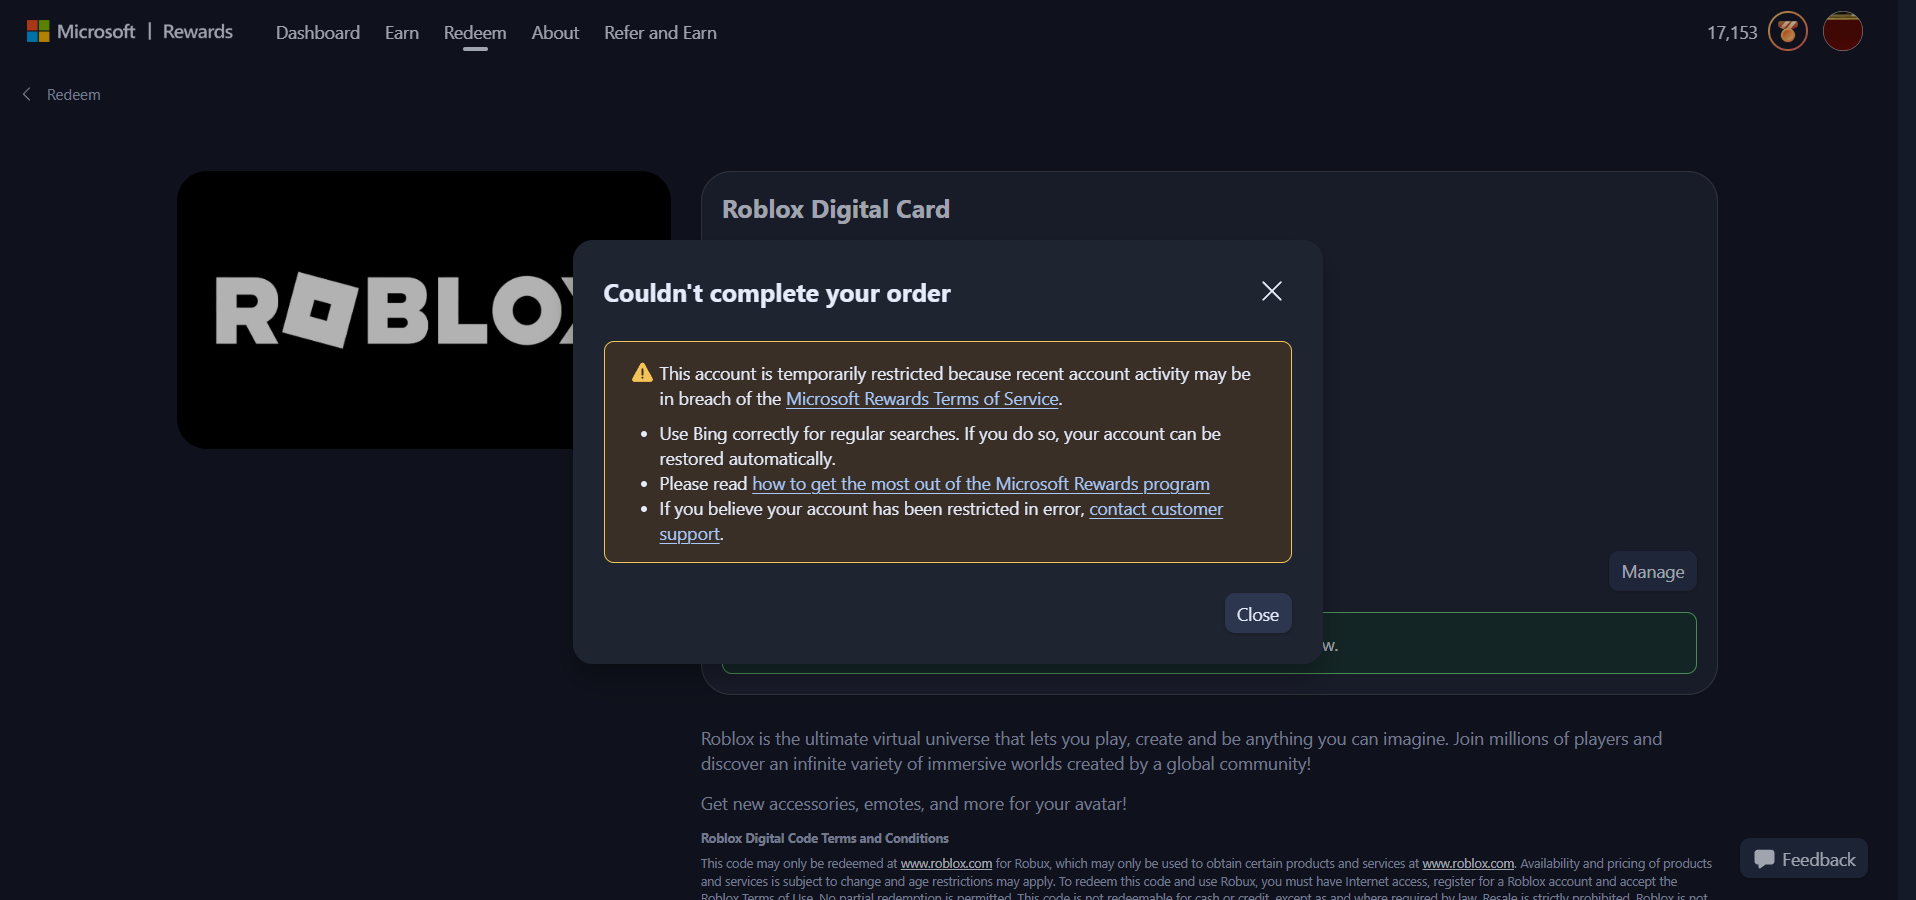
Task: Click the 17,153 points balance
Action: 1732,33
